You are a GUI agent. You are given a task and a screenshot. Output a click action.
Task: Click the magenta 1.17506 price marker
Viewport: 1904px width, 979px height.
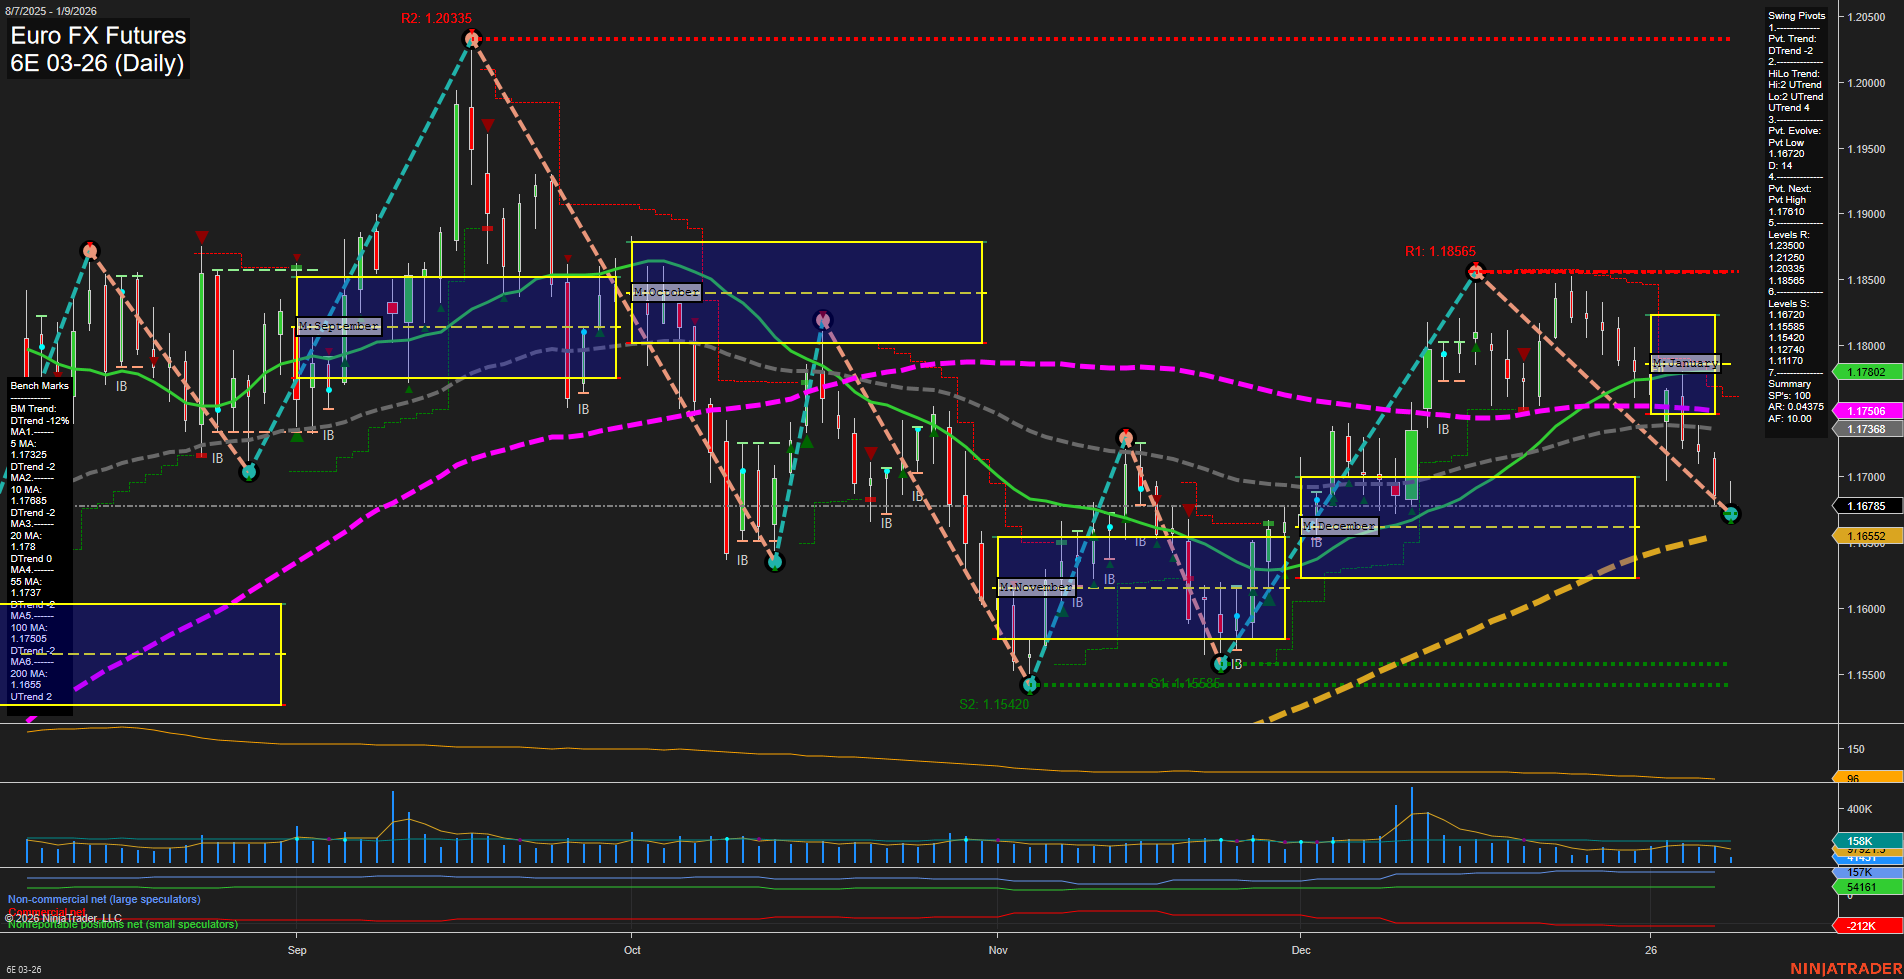coord(1866,410)
